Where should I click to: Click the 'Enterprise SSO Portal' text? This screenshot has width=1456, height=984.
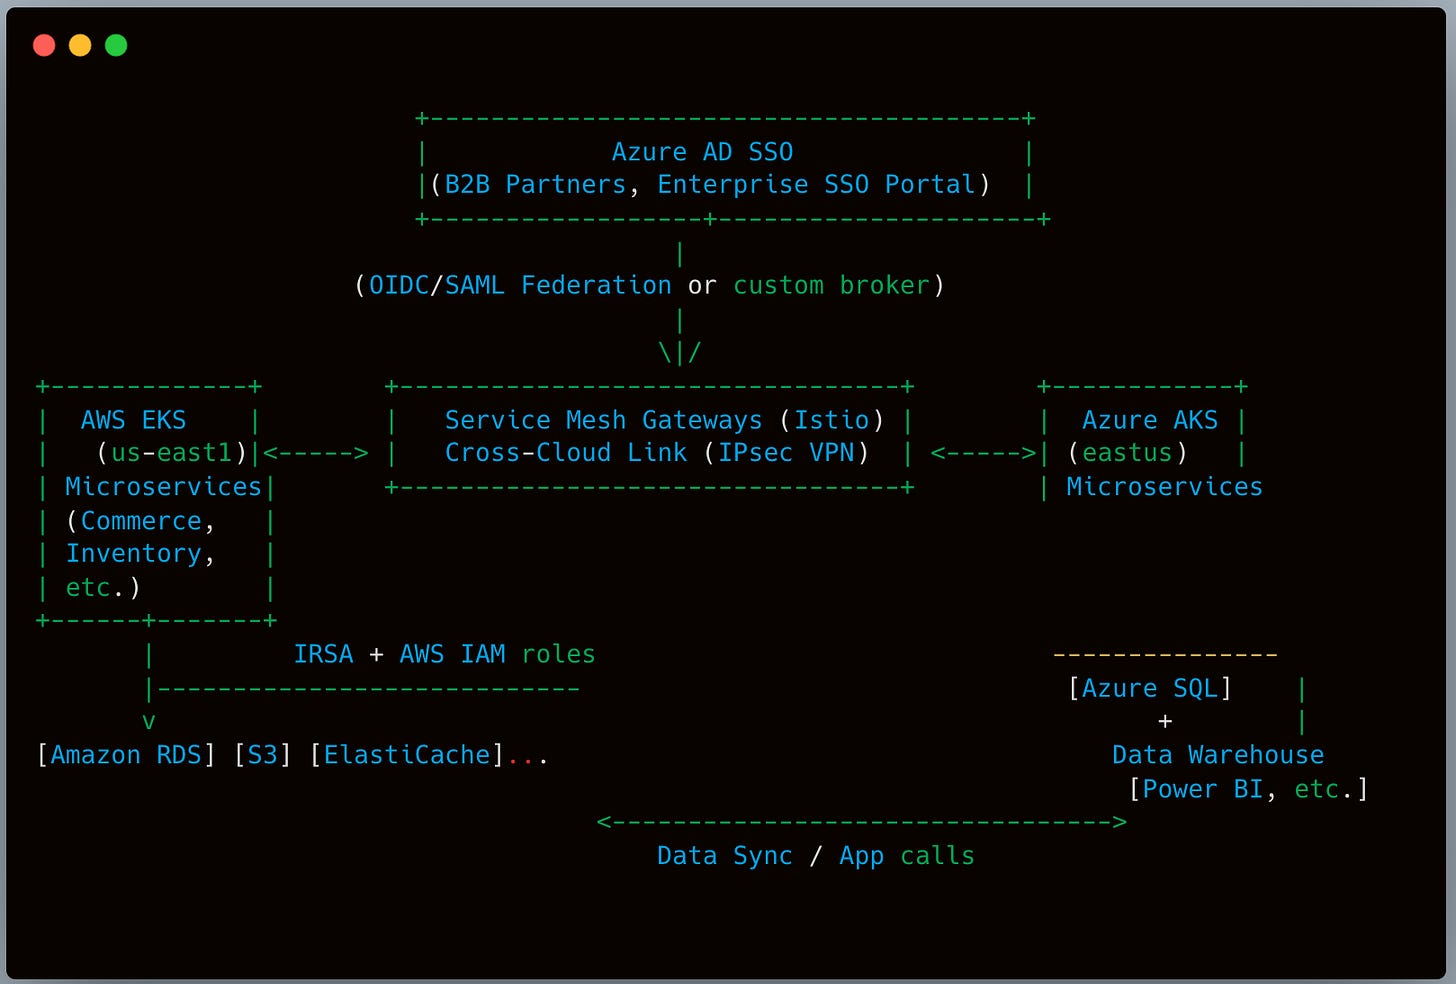816,185
